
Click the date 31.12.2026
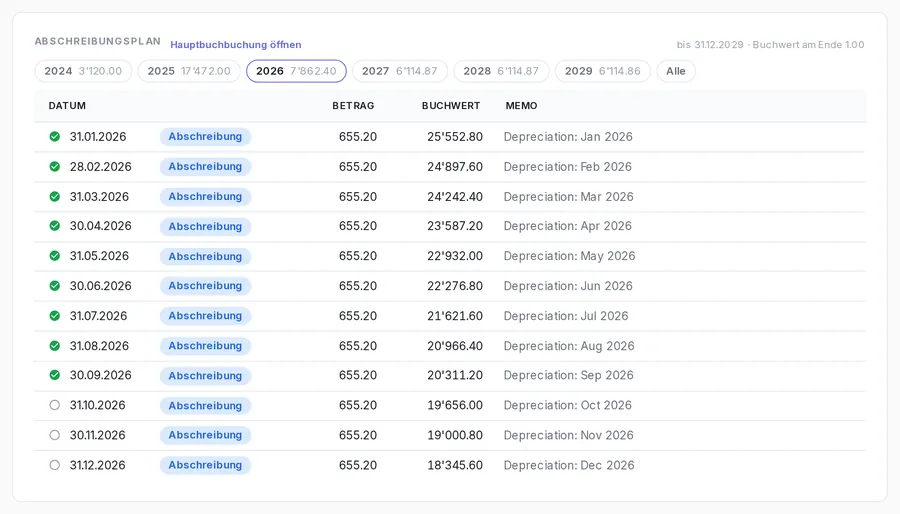coord(98,465)
